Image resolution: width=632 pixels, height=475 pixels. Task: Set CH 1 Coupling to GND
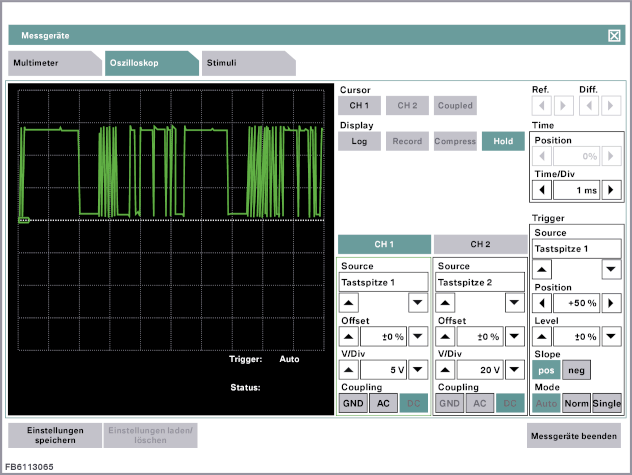click(353, 403)
